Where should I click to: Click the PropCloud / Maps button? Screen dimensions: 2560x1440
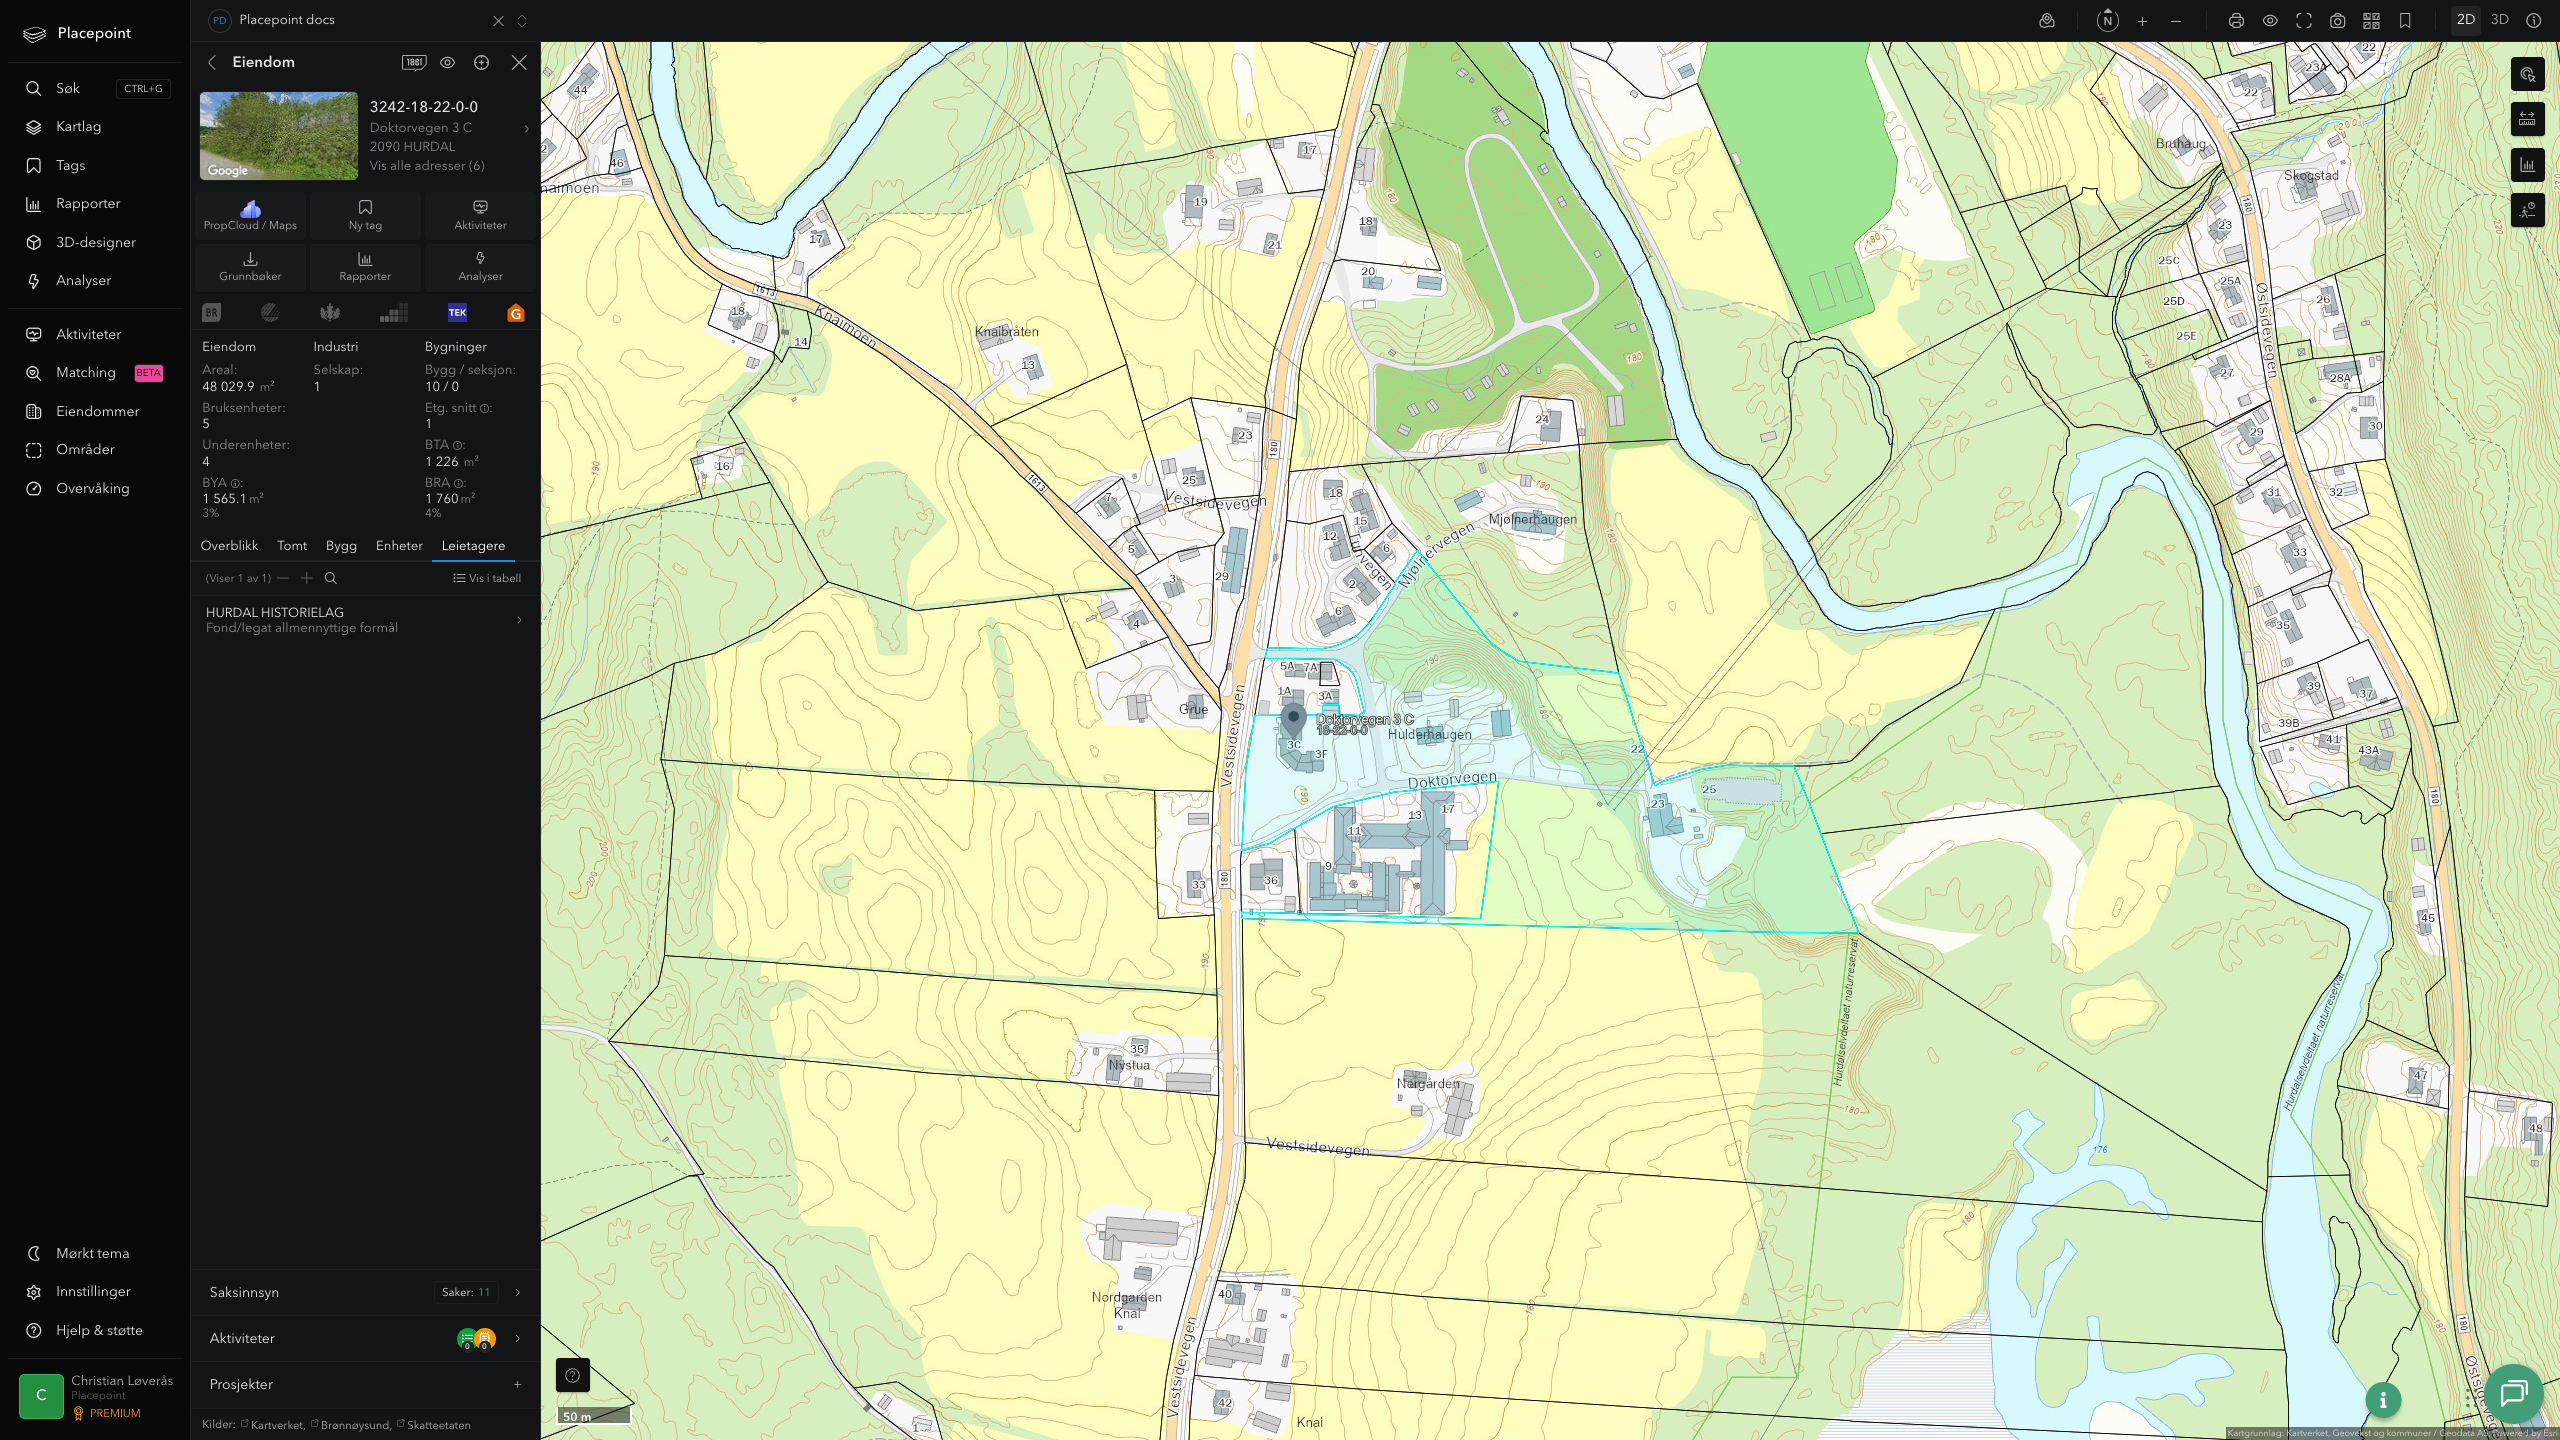(x=250, y=215)
